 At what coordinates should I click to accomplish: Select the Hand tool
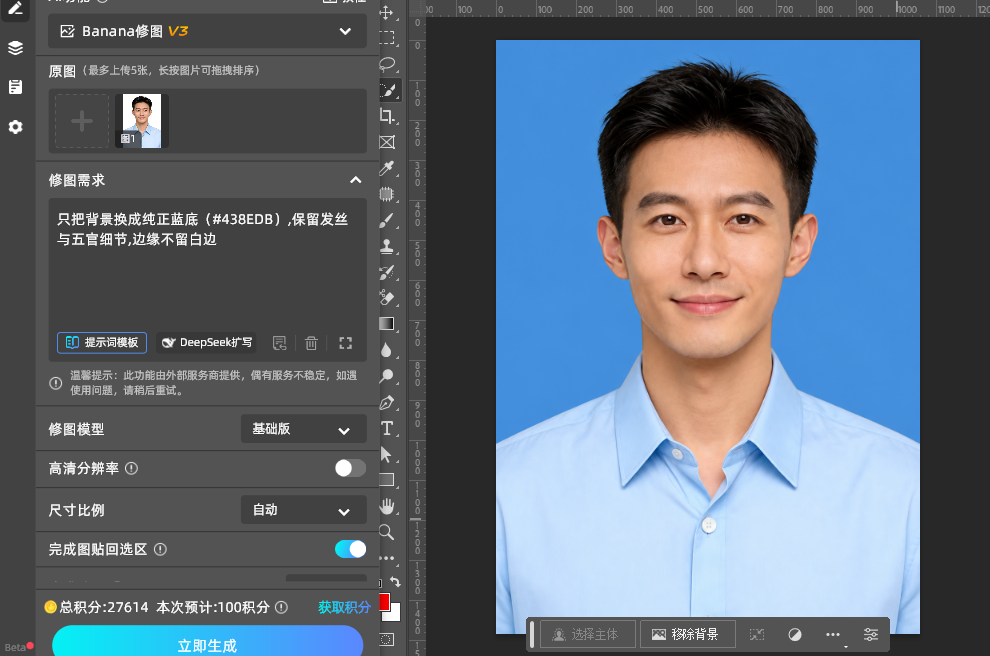387,506
